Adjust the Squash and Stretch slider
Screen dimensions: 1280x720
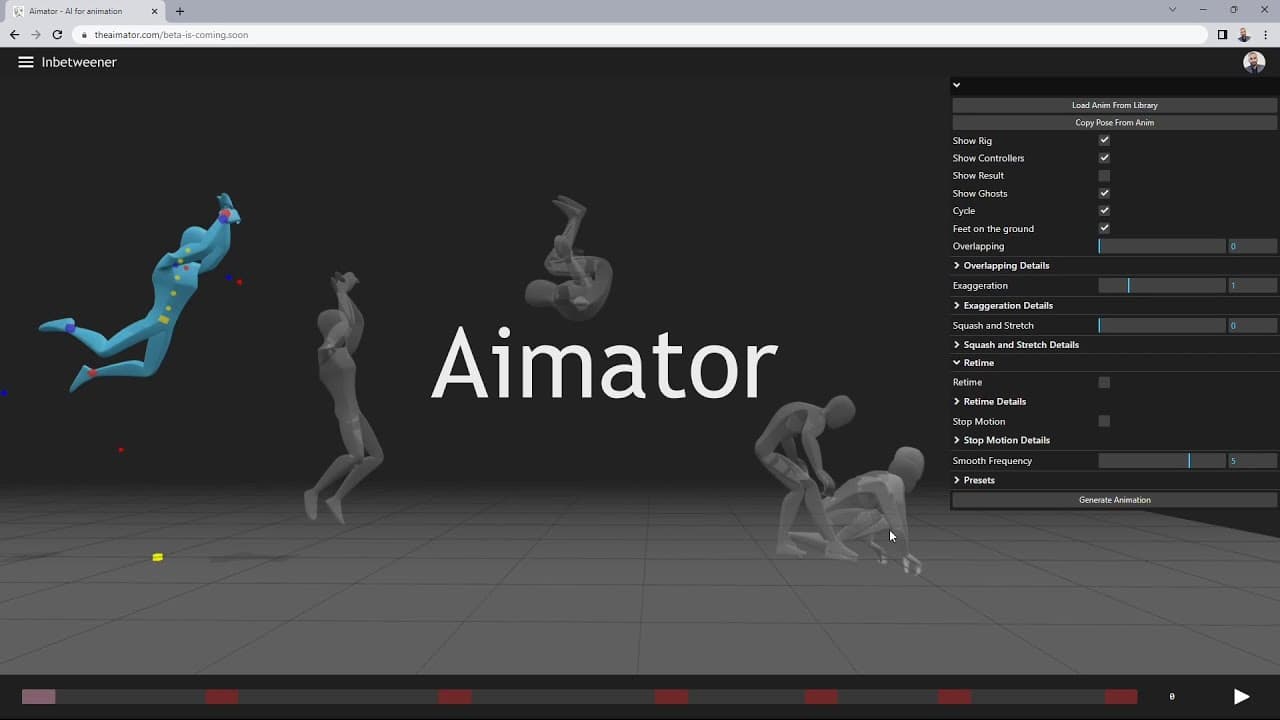point(1161,325)
